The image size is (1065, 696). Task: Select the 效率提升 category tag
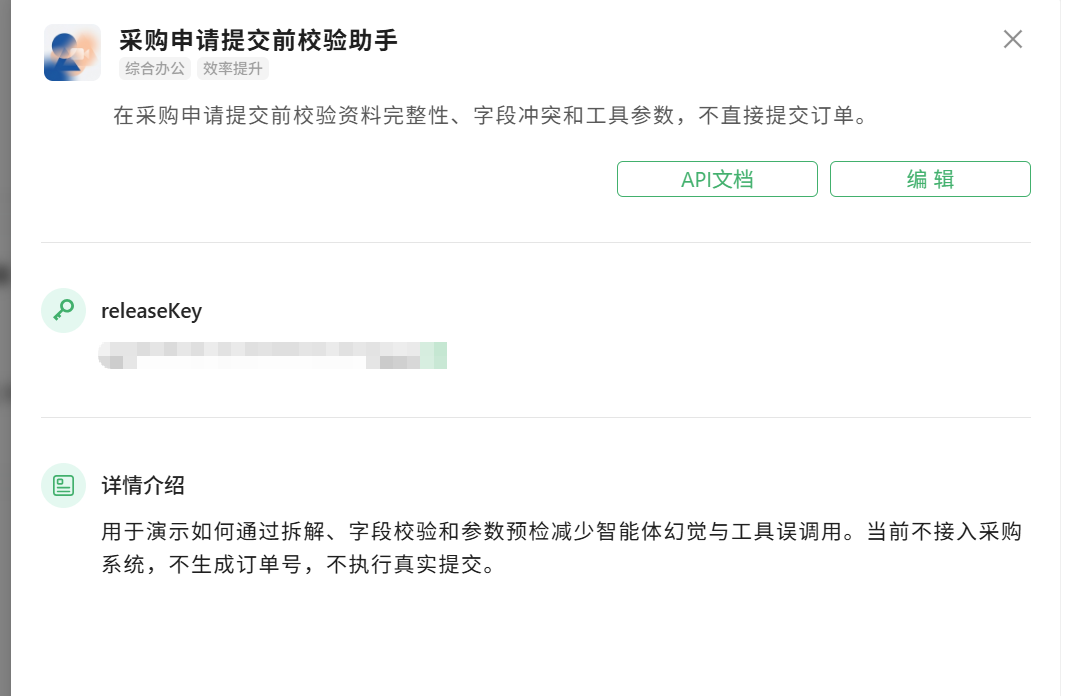pyautogui.click(x=233, y=69)
